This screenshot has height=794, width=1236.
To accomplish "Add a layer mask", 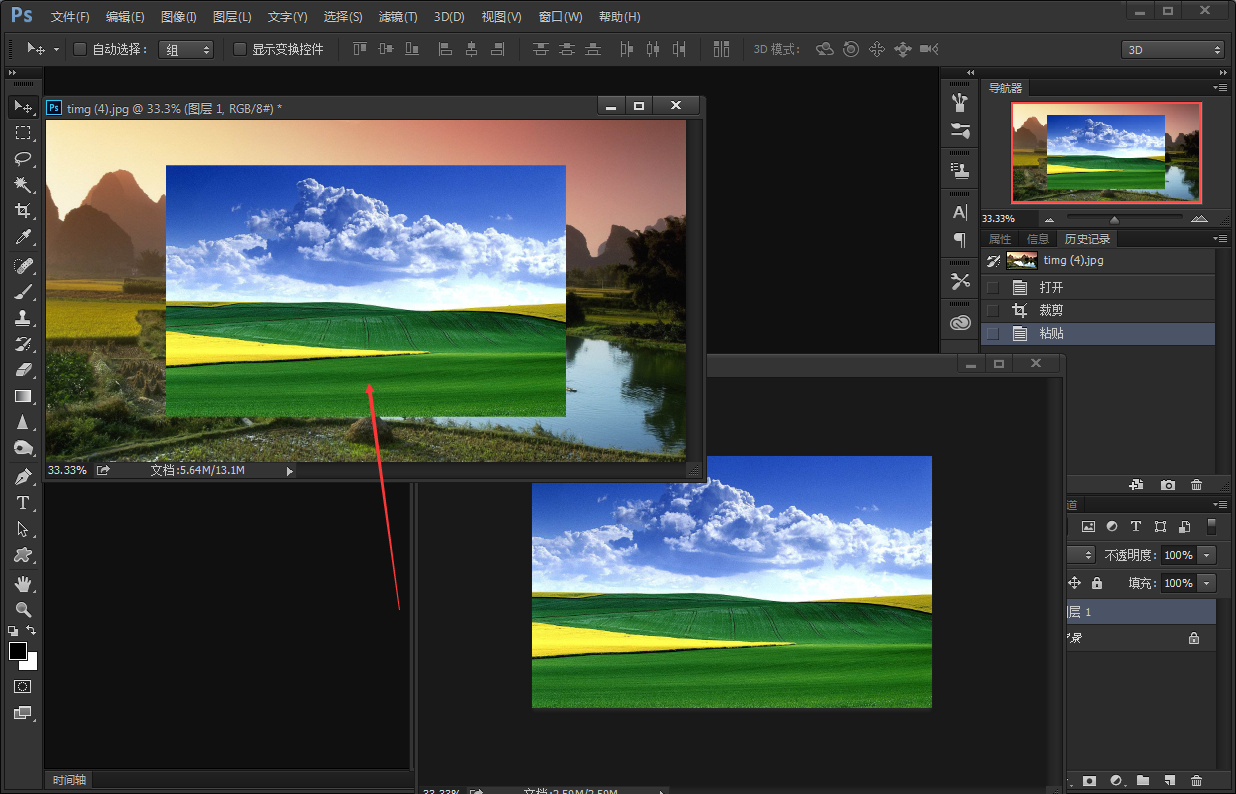I will tap(1090, 780).
